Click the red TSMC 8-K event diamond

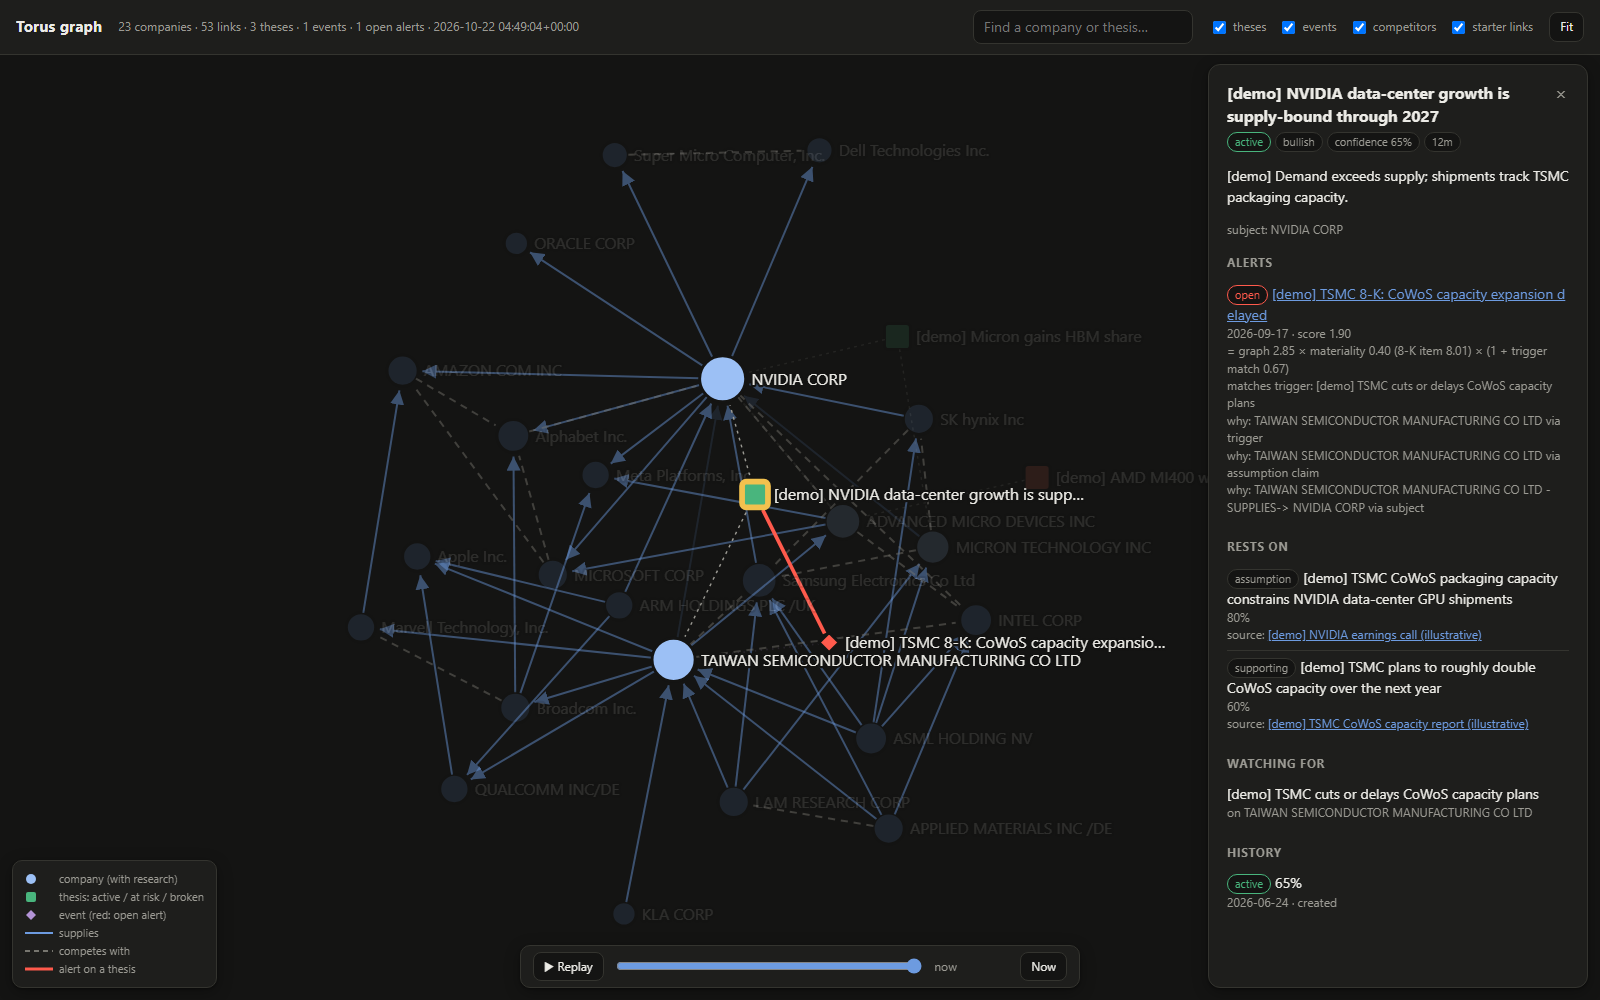coord(829,642)
